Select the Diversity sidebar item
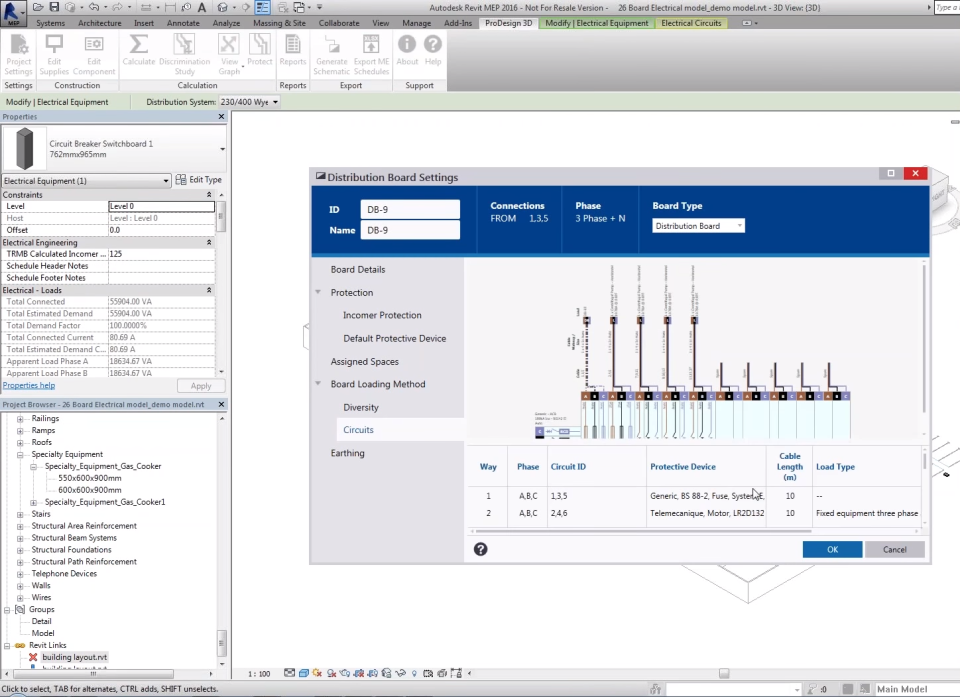 click(x=361, y=407)
